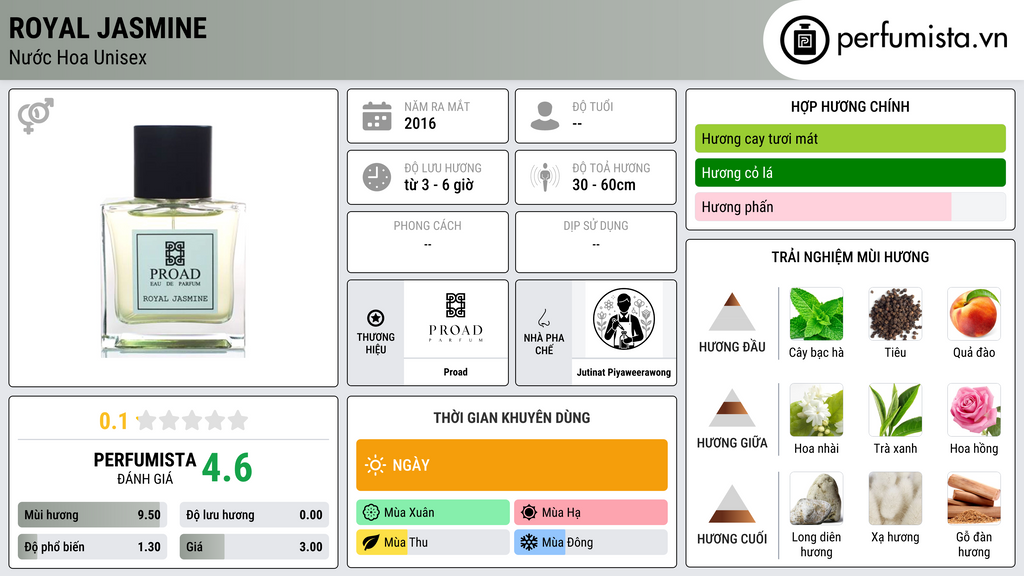Click the Hương phấn accord bar
Screen dimensions: 1024x576
point(850,206)
